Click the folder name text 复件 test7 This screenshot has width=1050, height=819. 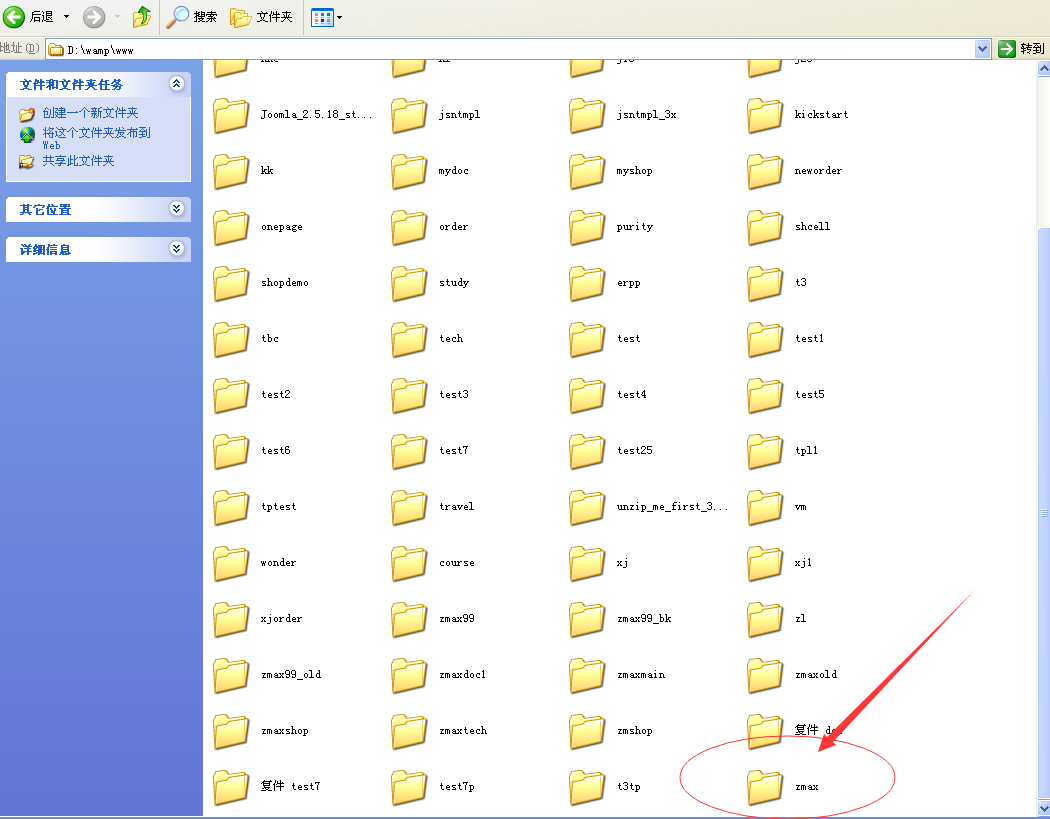(x=290, y=786)
